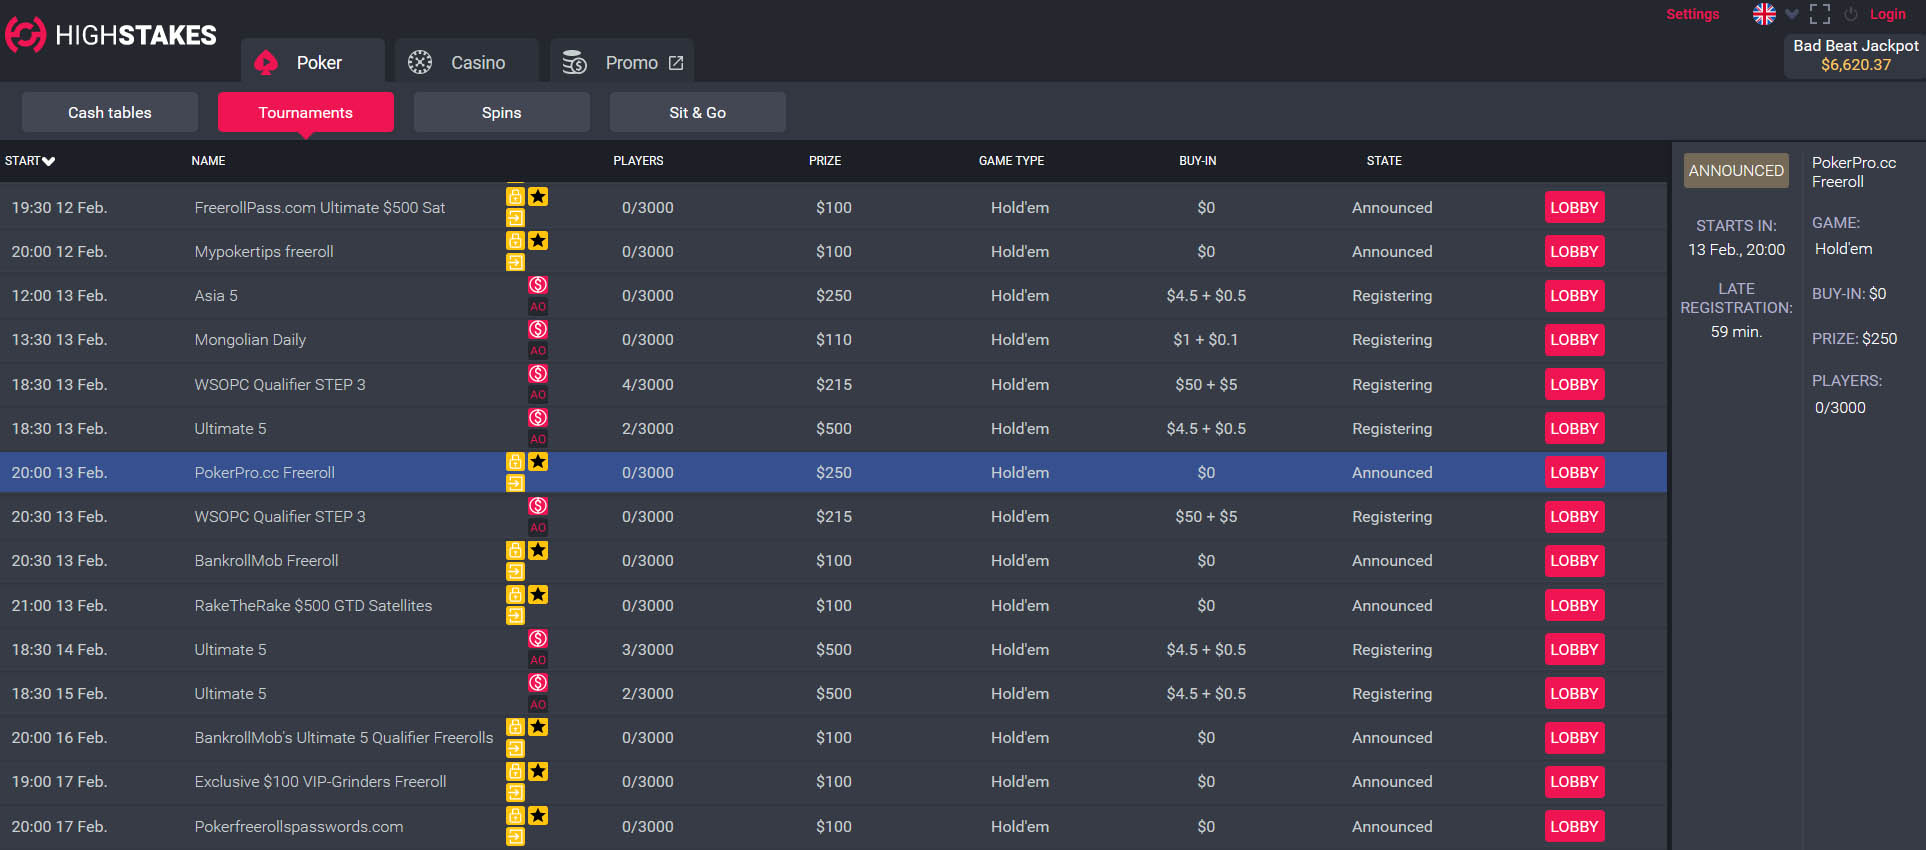Open lobby for RakeTheRake $500 GTD Satellites

coord(1574,606)
